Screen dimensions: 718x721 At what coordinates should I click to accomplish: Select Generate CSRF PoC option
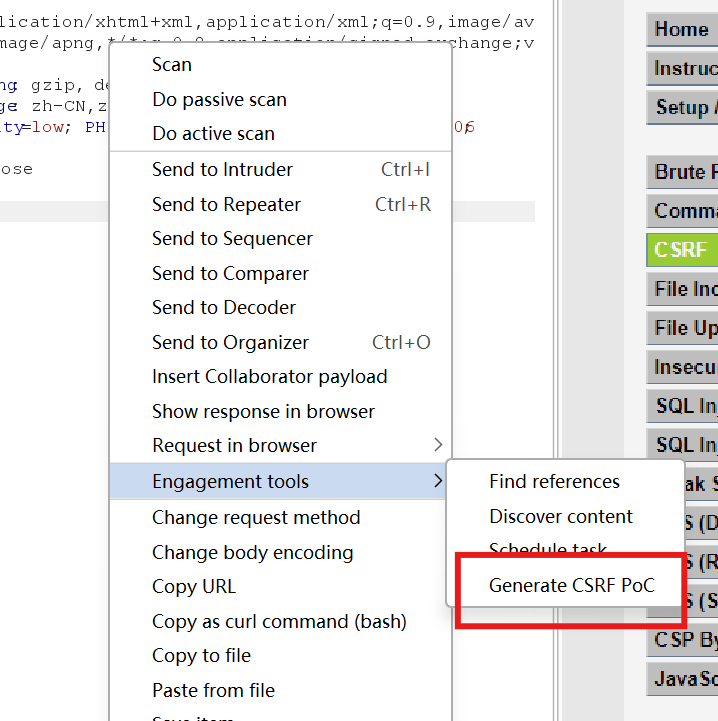571,586
